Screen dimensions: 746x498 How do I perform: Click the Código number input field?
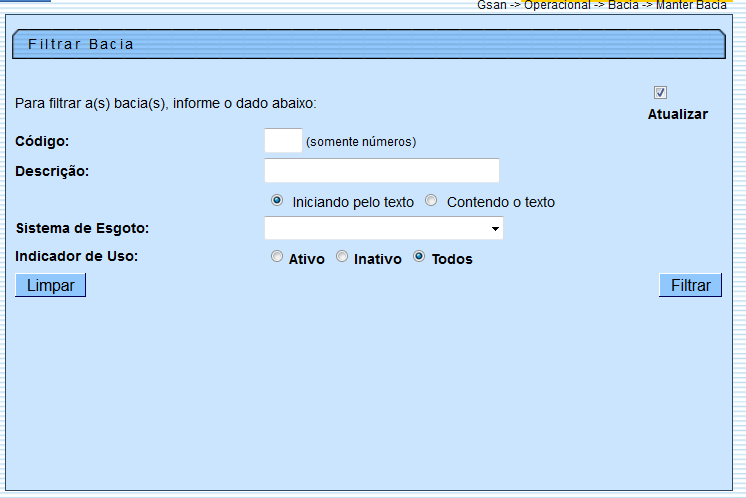tap(283, 141)
